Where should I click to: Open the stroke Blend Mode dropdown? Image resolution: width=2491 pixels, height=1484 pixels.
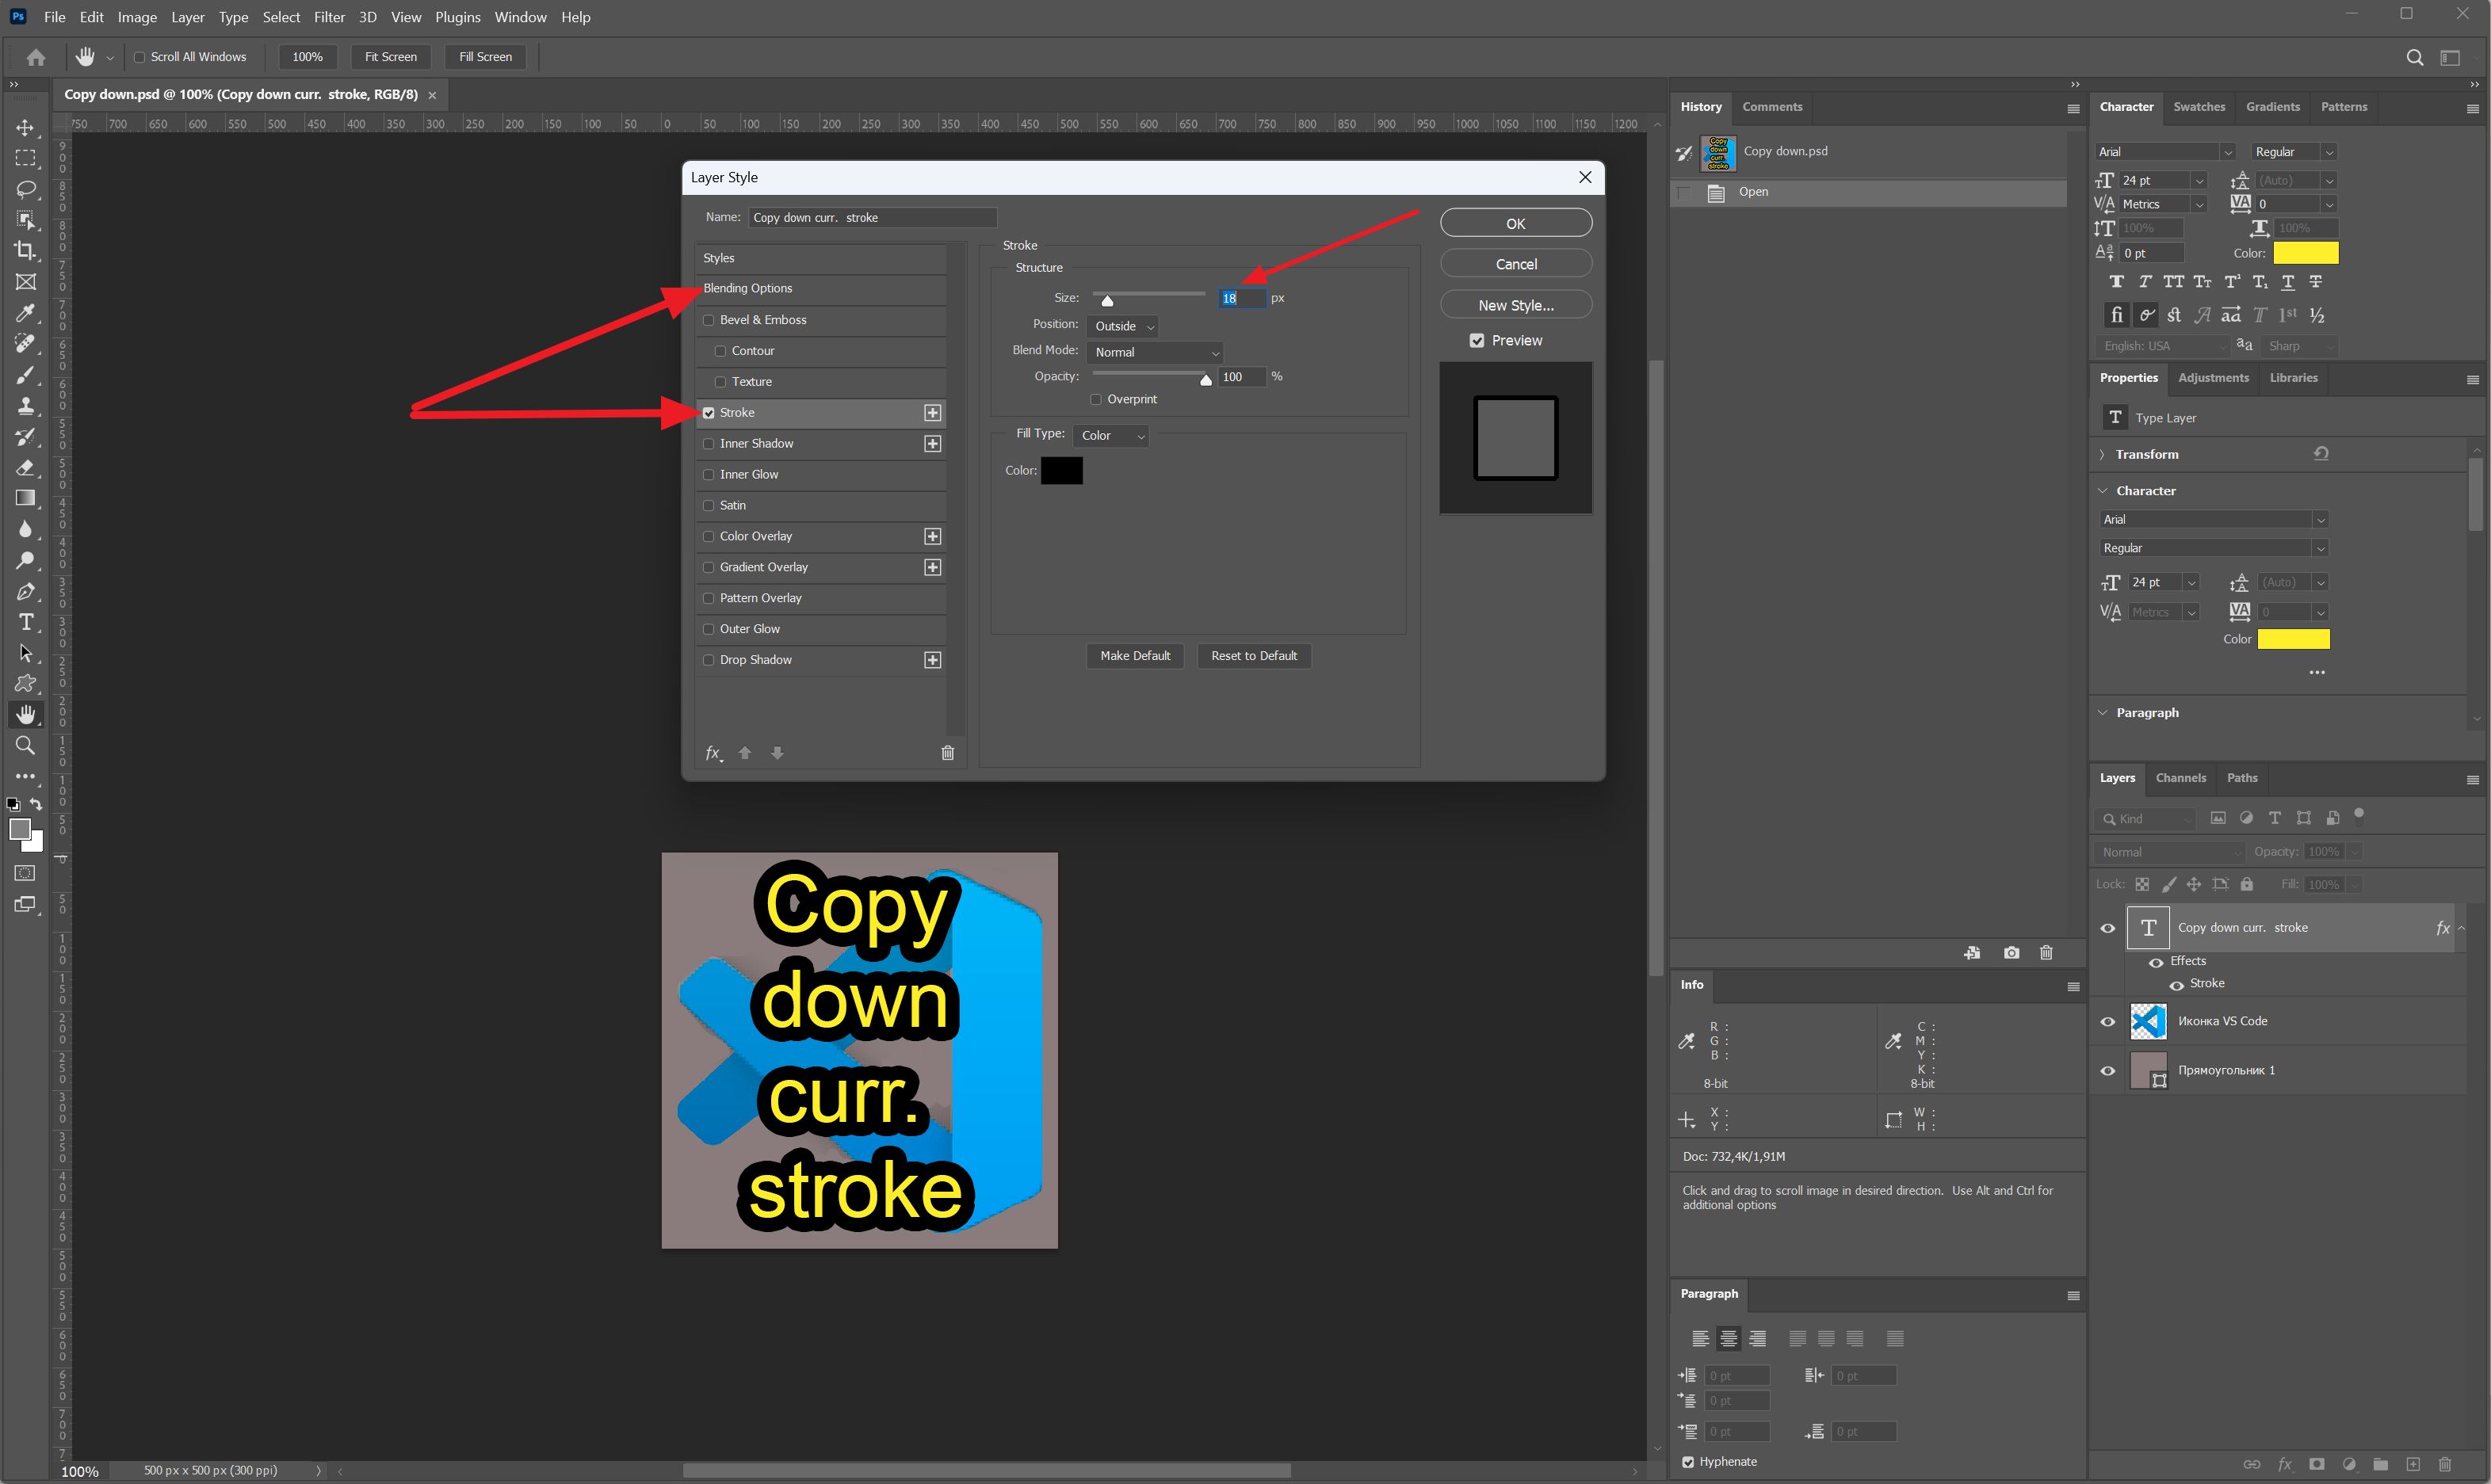tap(1155, 352)
